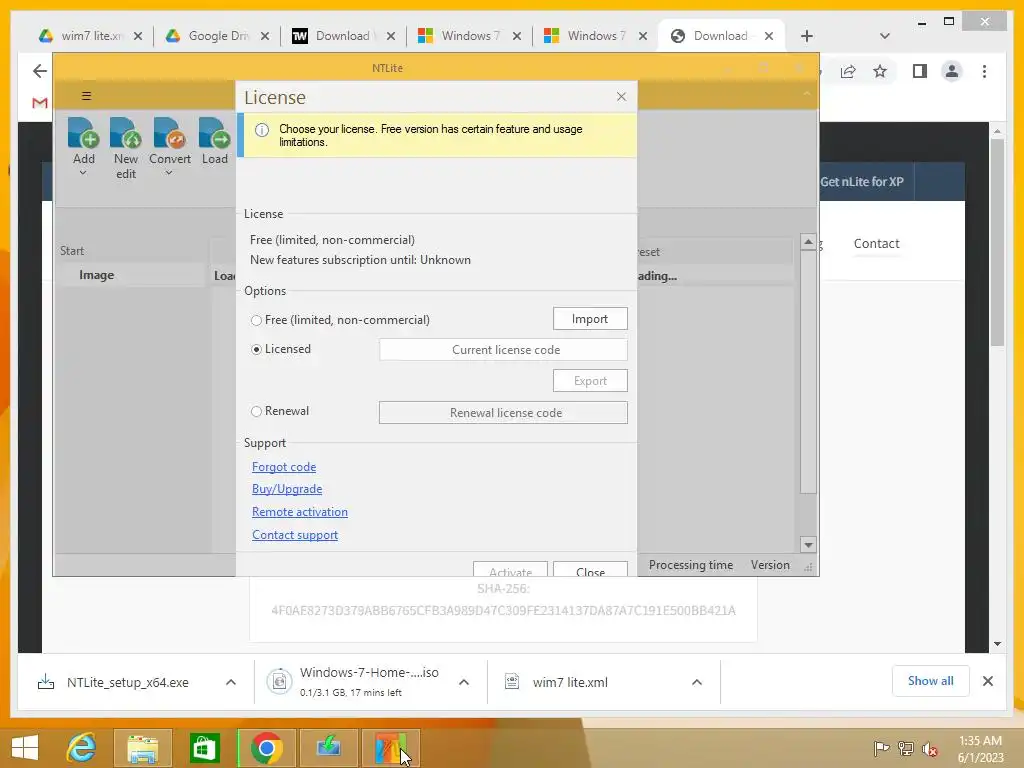Image resolution: width=1024 pixels, height=768 pixels.
Task: Open Windows Store from taskbar
Action: coord(204,748)
